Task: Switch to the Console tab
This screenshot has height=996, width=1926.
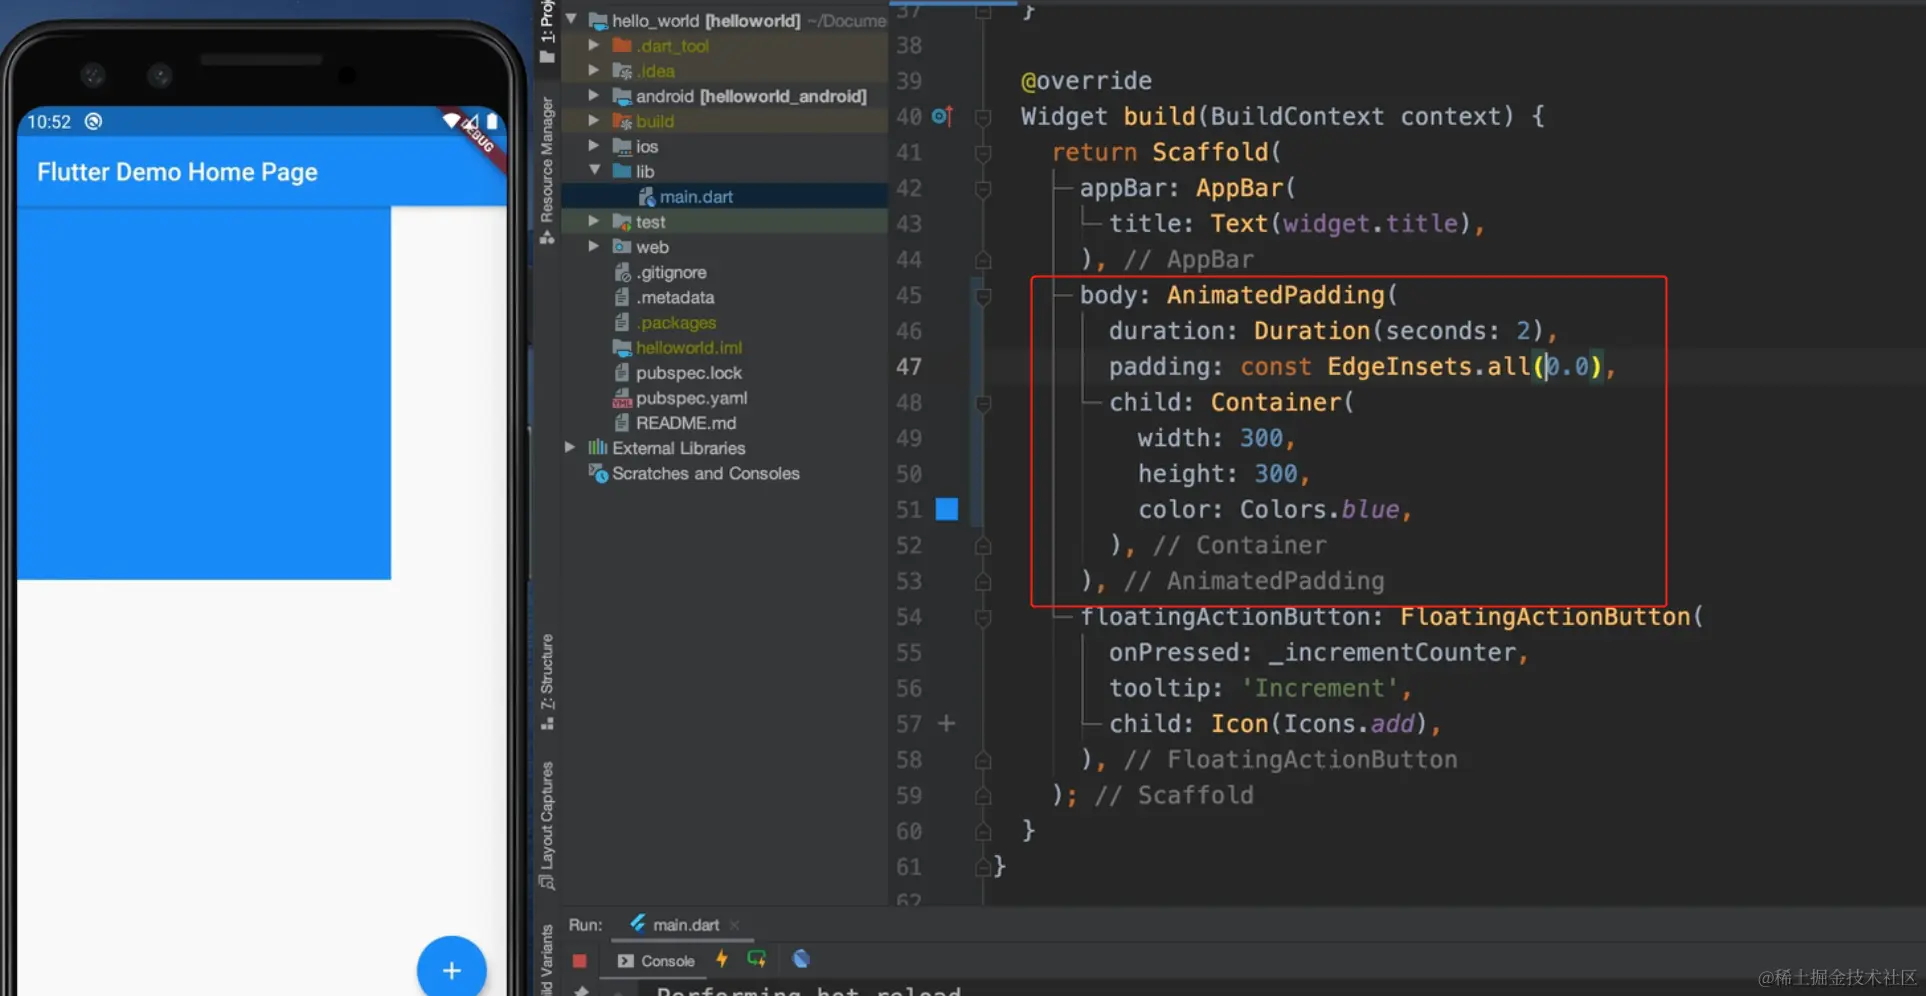Action: click(656, 961)
